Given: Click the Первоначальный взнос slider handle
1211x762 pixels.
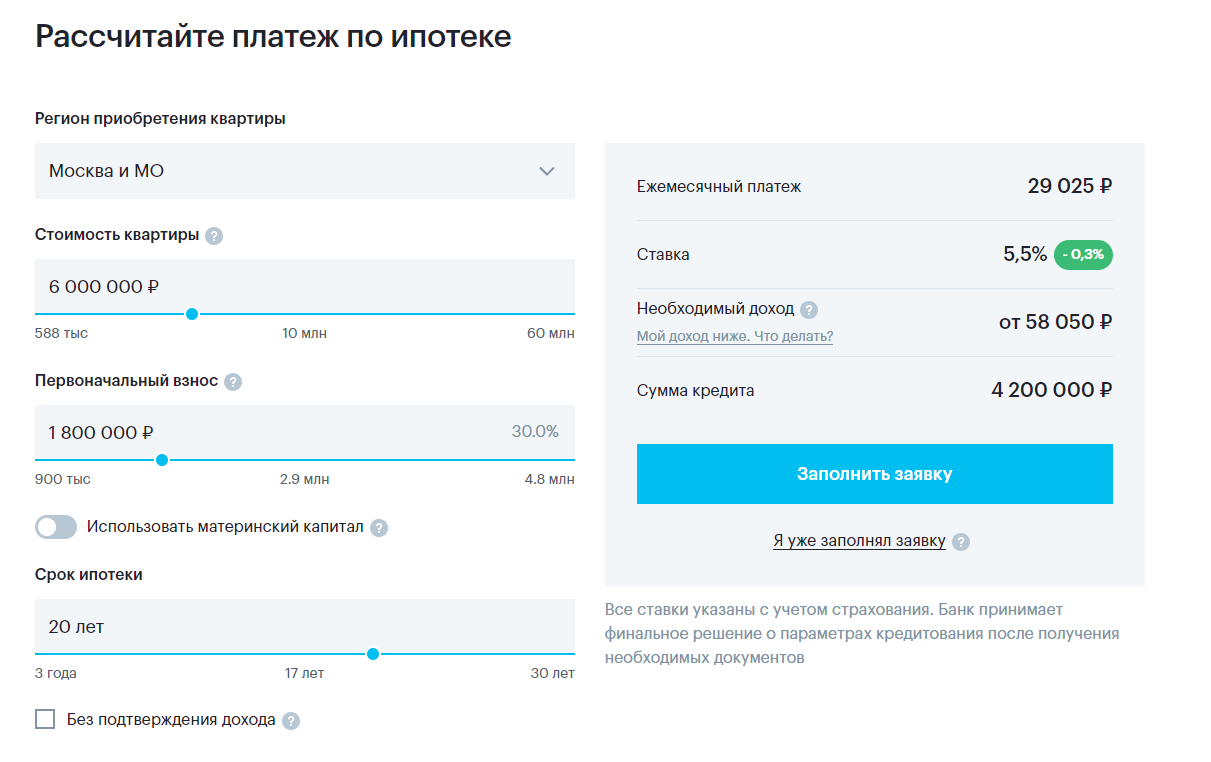Looking at the screenshot, I should tap(162, 460).
